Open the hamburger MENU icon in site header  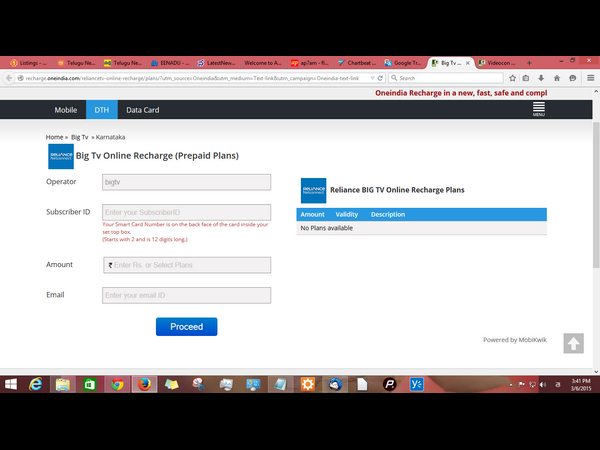tap(538, 108)
